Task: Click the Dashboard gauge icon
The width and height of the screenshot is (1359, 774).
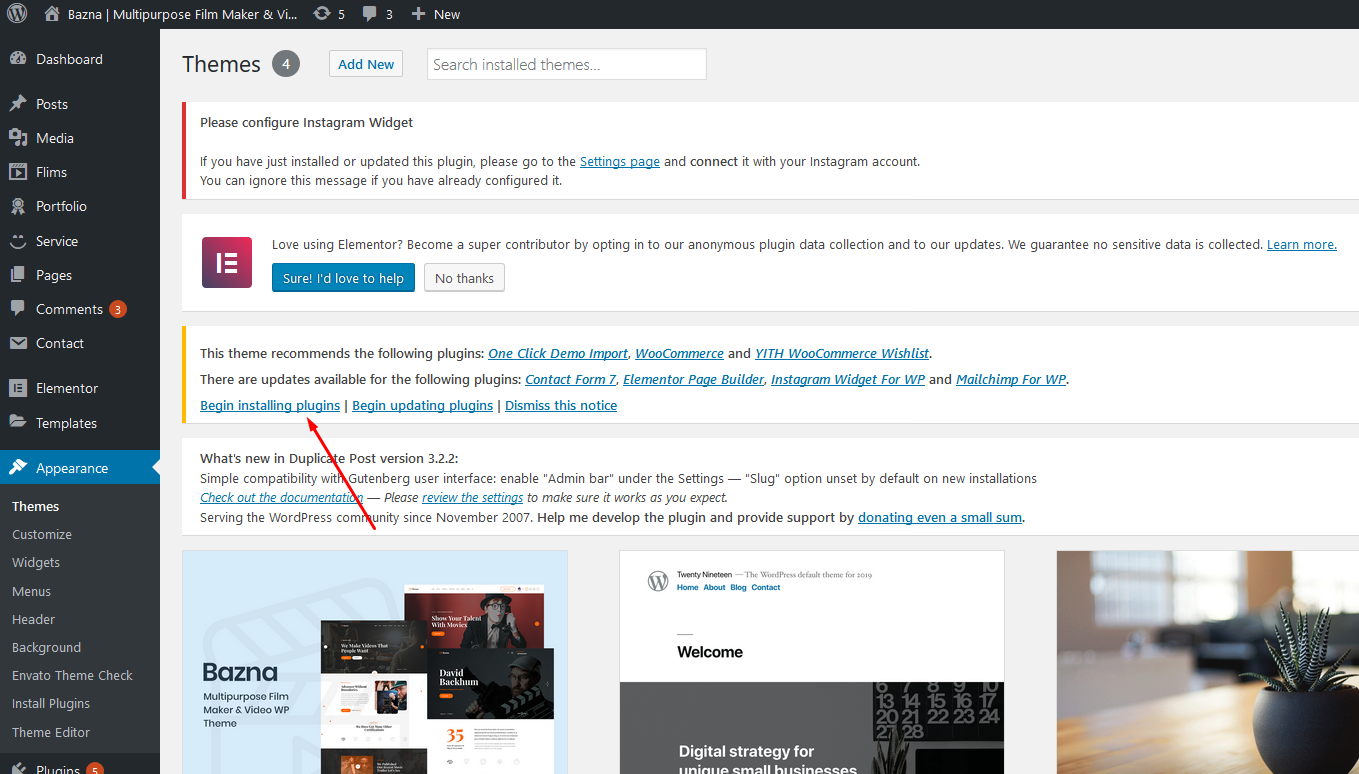Action: pos(18,59)
